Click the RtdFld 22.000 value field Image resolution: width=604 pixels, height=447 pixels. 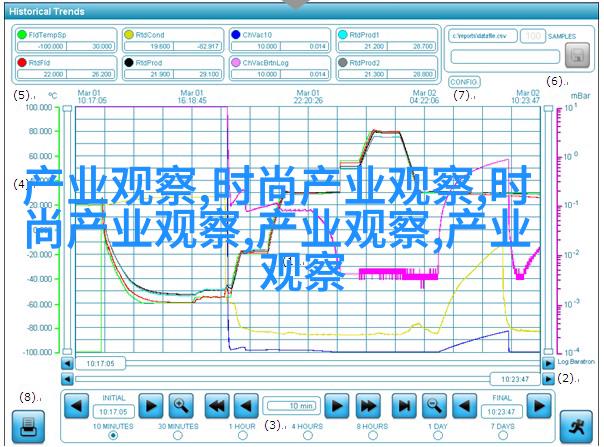point(42,74)
